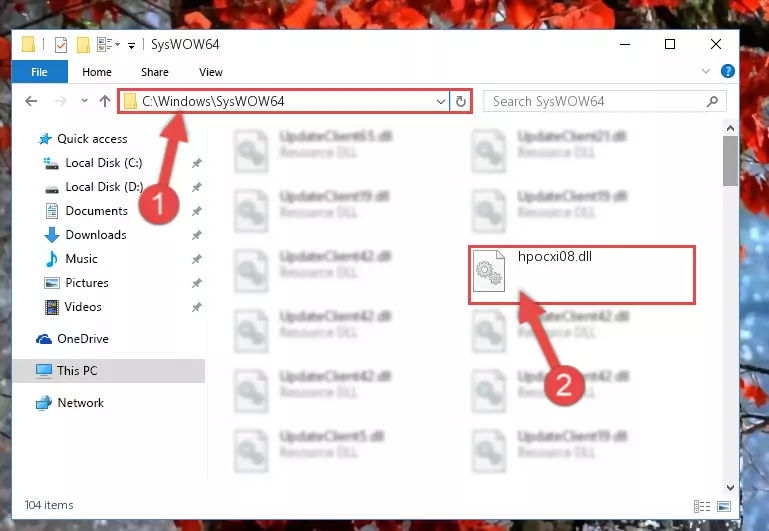Go up one folder level
This screenshot has height=531, width=769.
click(104, 101)
